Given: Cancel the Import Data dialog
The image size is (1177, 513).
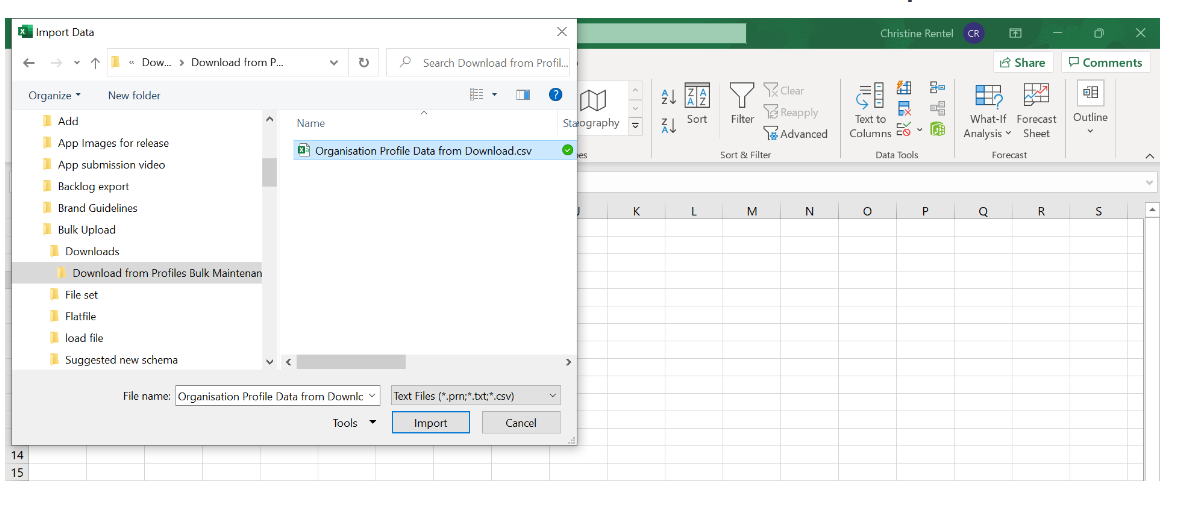Looking at the screenshot, I should 521,423.
